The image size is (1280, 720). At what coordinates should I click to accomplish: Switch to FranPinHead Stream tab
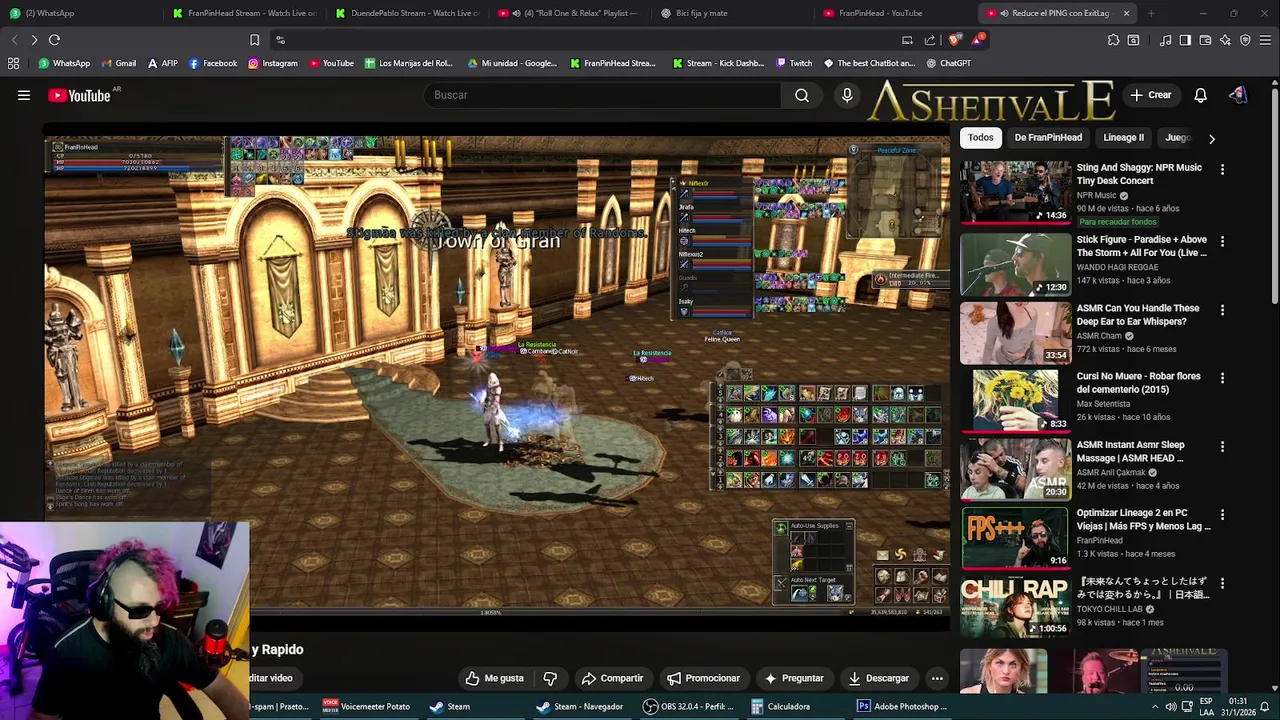[x=244, y=13]
